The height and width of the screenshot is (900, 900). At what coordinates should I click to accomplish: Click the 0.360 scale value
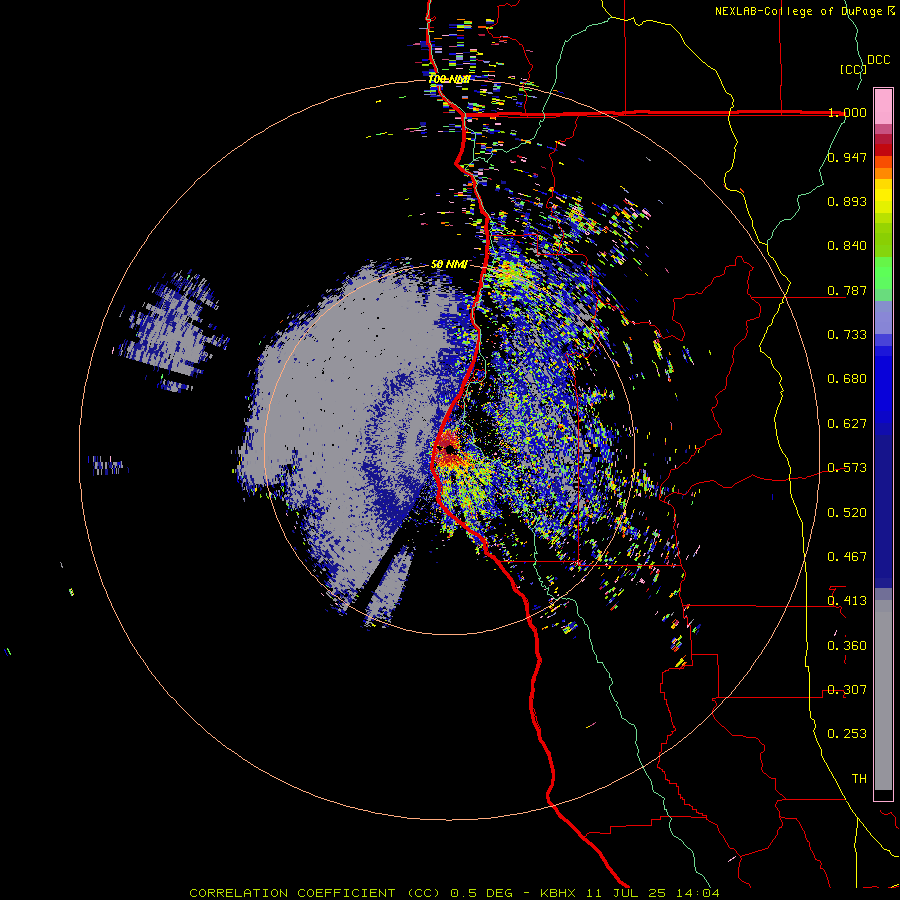[847, 646]
